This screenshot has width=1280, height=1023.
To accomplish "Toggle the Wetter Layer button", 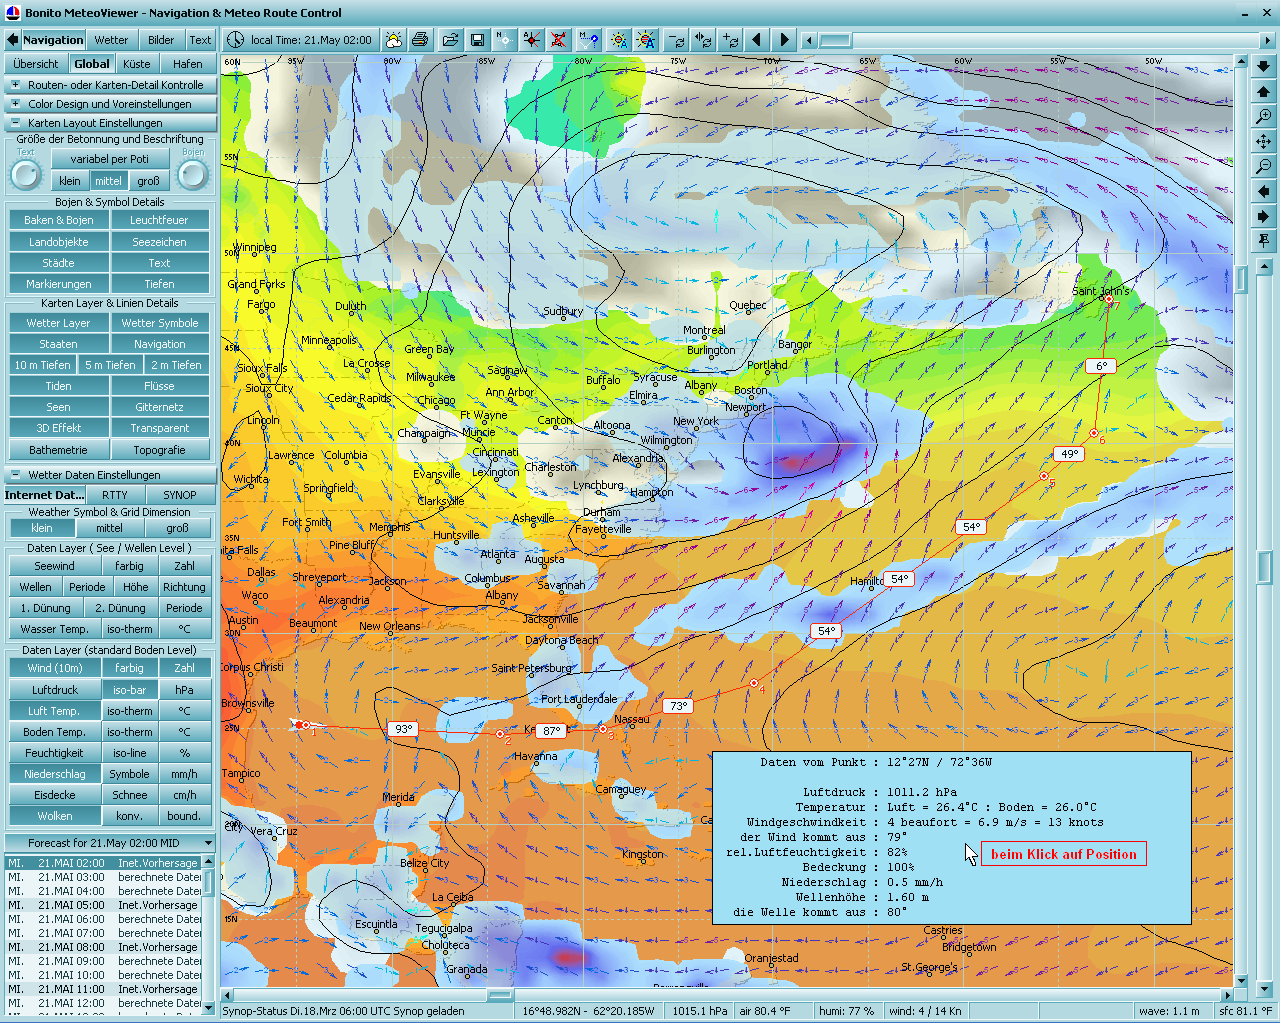I will (58, 323).
